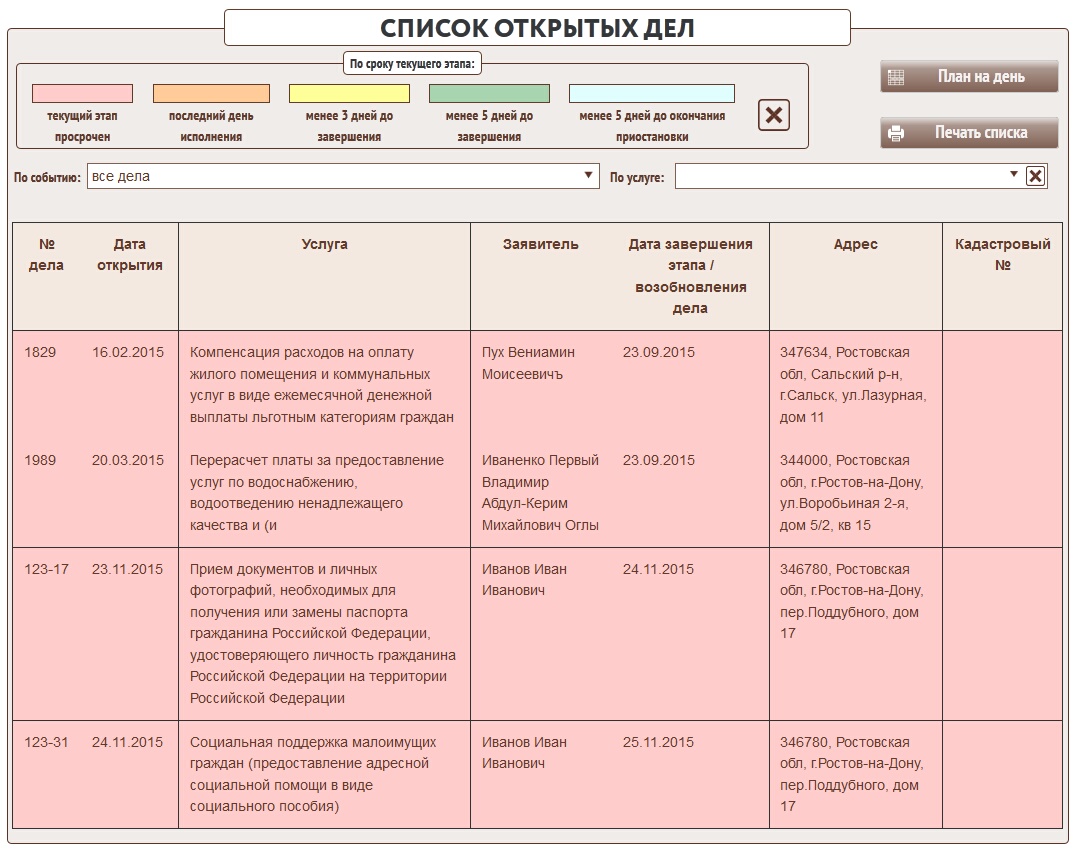
Task: Sort by the Дата открытия column header
Action: pos(129,254)
